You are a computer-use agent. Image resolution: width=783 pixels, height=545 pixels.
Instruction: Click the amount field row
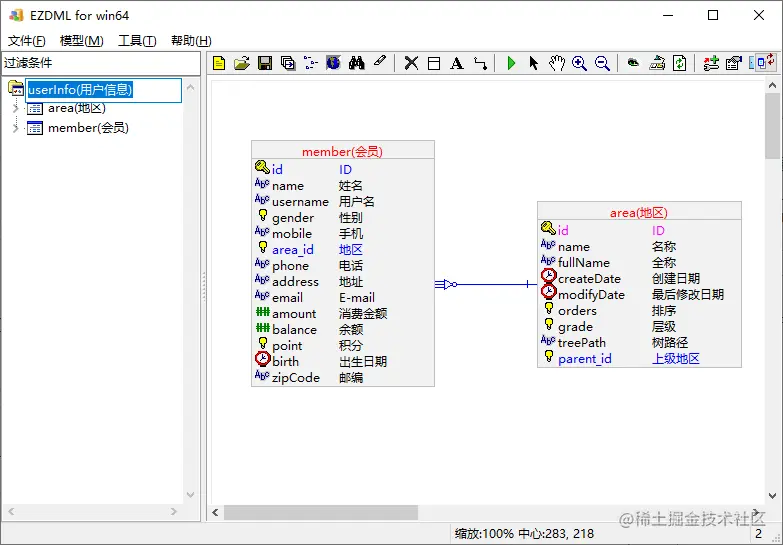(x=343, y=314)
